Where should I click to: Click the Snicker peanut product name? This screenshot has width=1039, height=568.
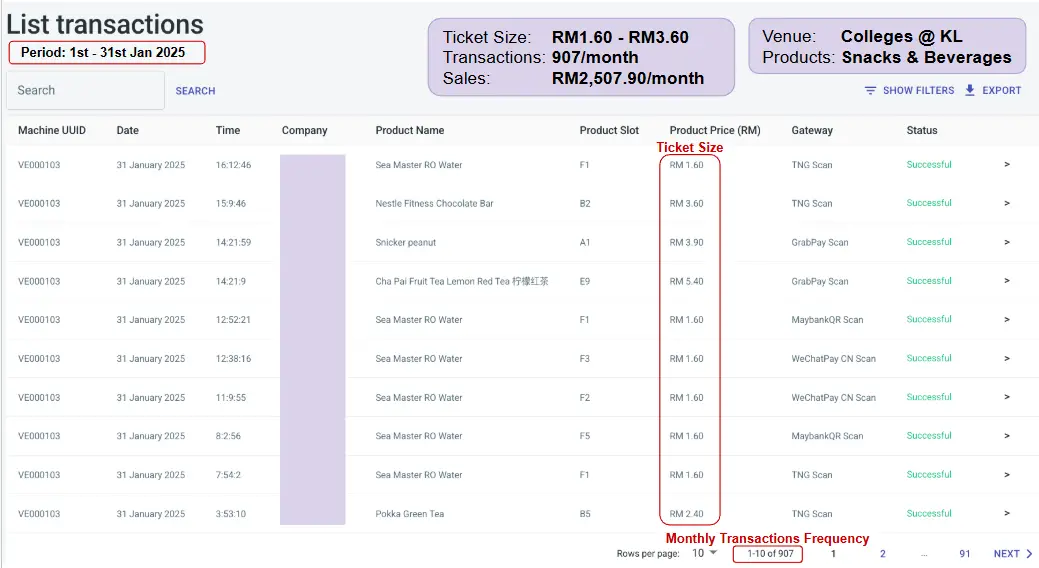coord(406,242)
